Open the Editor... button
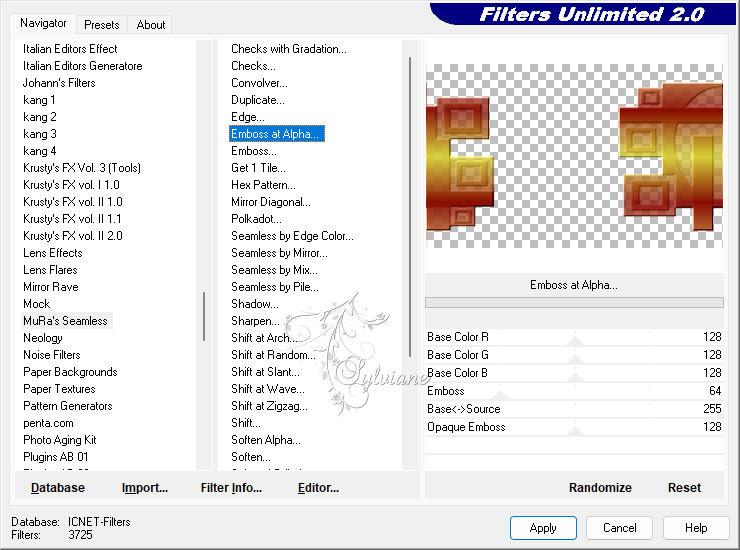Viewport: 740px width, 550px height. click(318, 488)
